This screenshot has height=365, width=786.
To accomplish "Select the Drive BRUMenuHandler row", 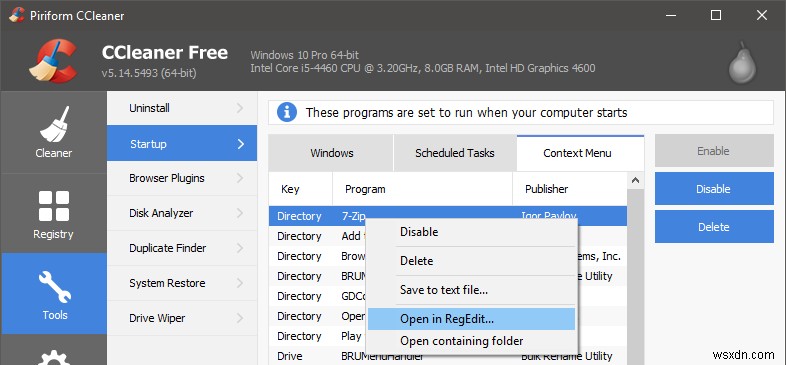I will 448,356.
